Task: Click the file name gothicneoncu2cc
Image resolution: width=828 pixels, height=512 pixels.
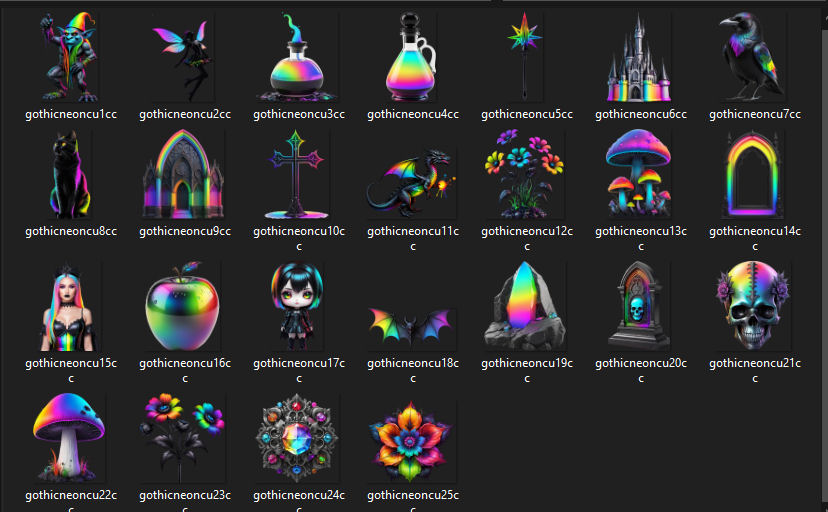Action: pyautogui.click(x=185, y=114)
